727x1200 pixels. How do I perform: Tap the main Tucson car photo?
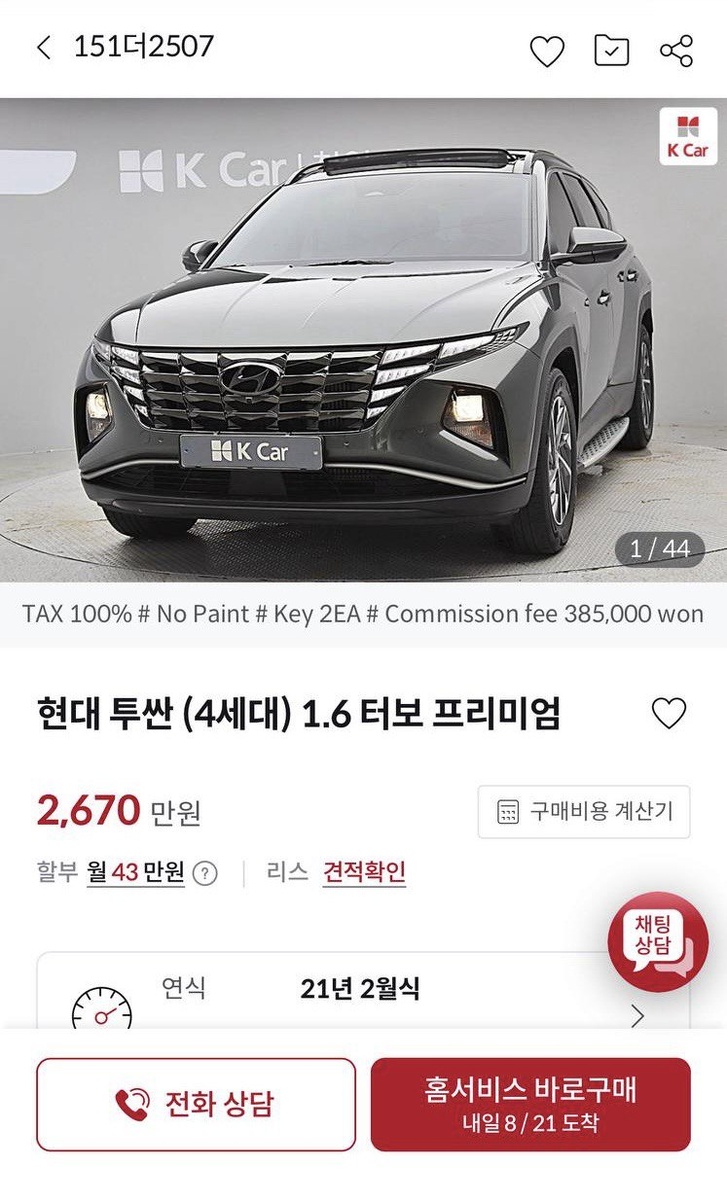coord(363,340)
